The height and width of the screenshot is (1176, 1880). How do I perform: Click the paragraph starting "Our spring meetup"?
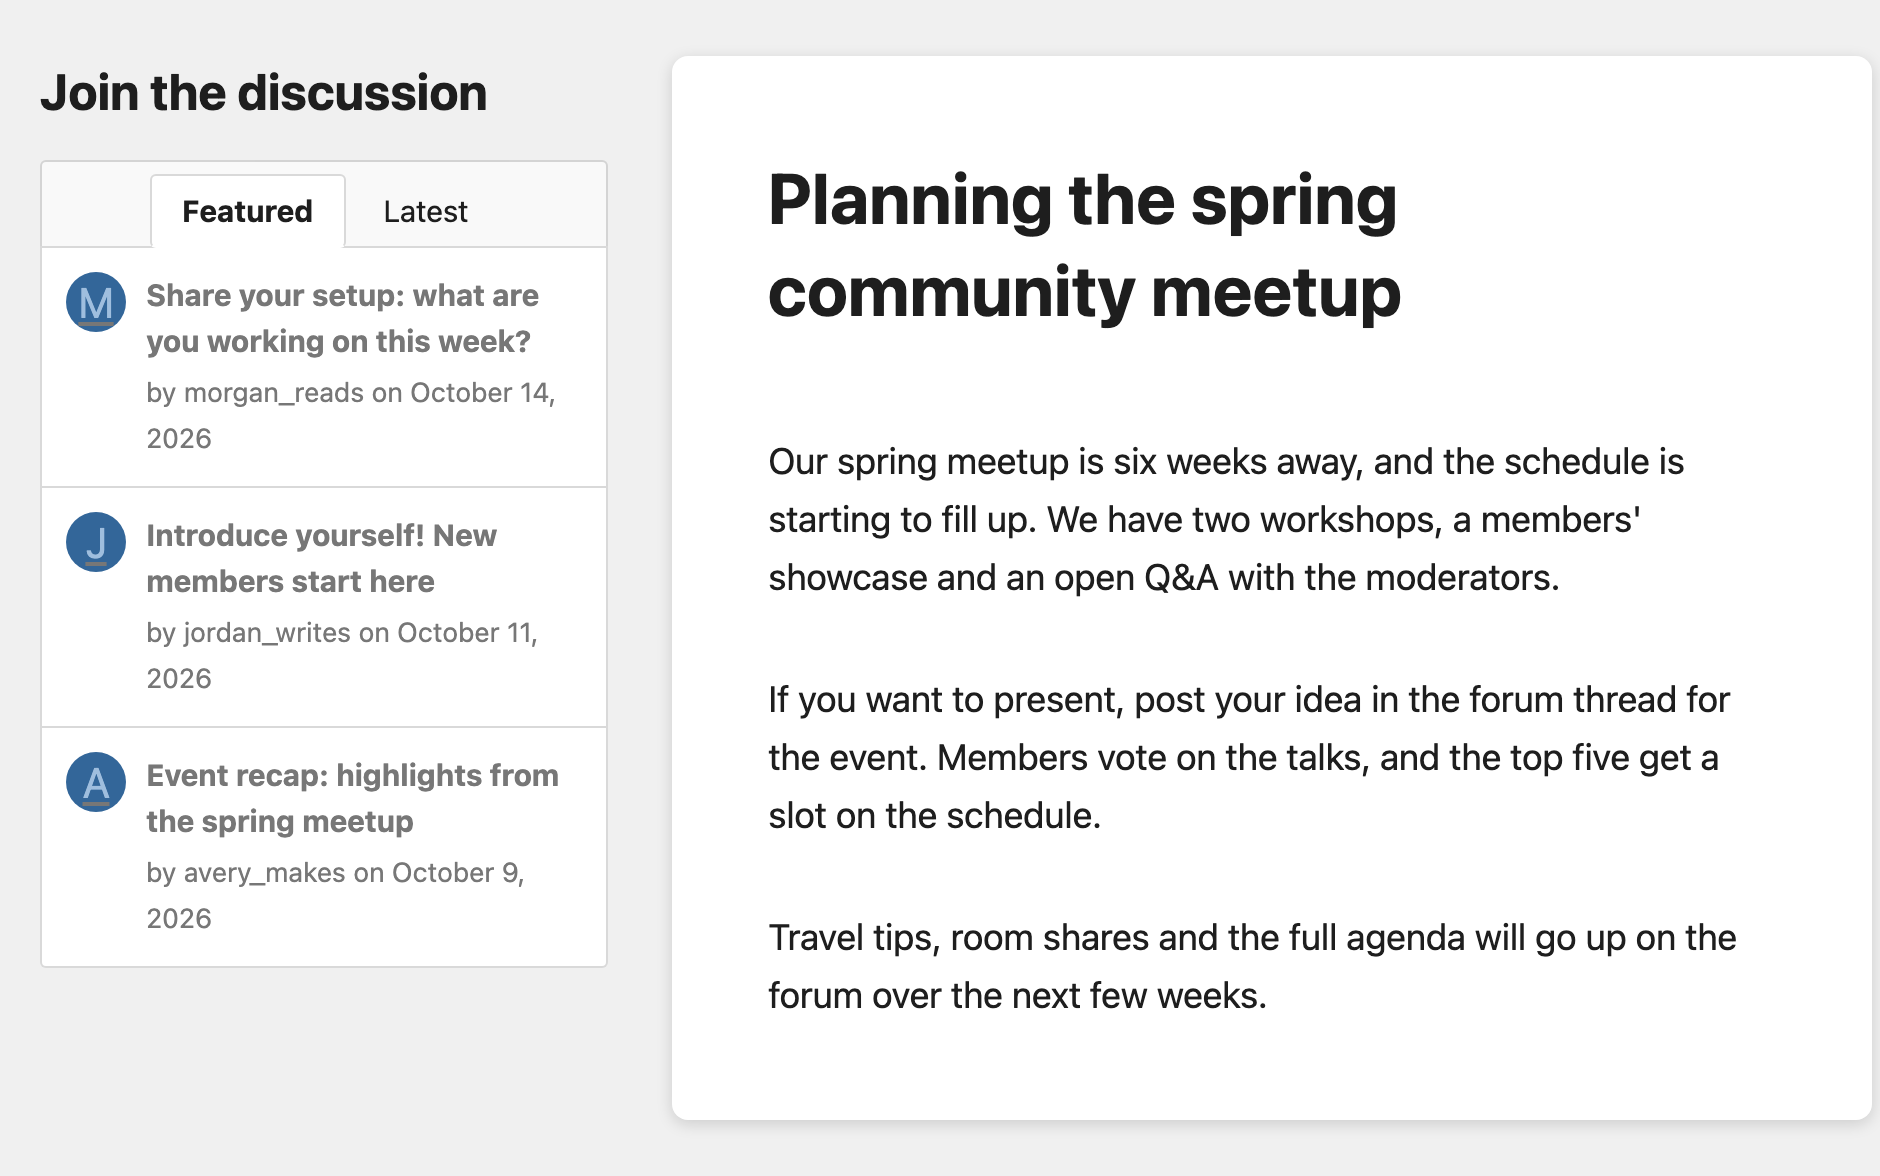[1226, 520]
